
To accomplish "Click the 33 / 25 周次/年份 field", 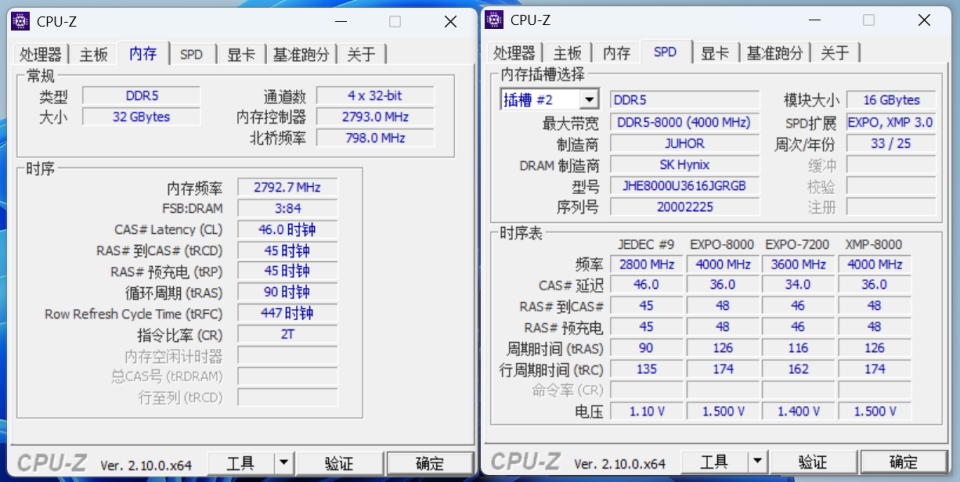I will 891,143.
